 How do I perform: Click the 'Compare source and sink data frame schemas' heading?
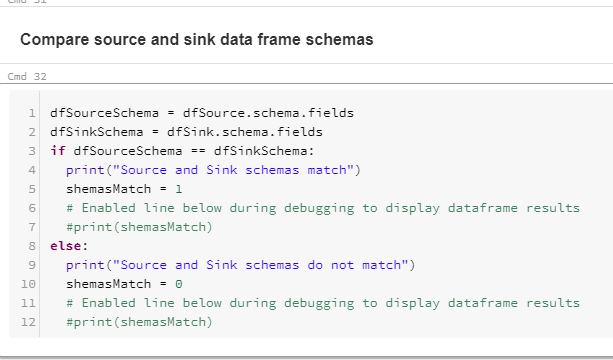point(197,40)
